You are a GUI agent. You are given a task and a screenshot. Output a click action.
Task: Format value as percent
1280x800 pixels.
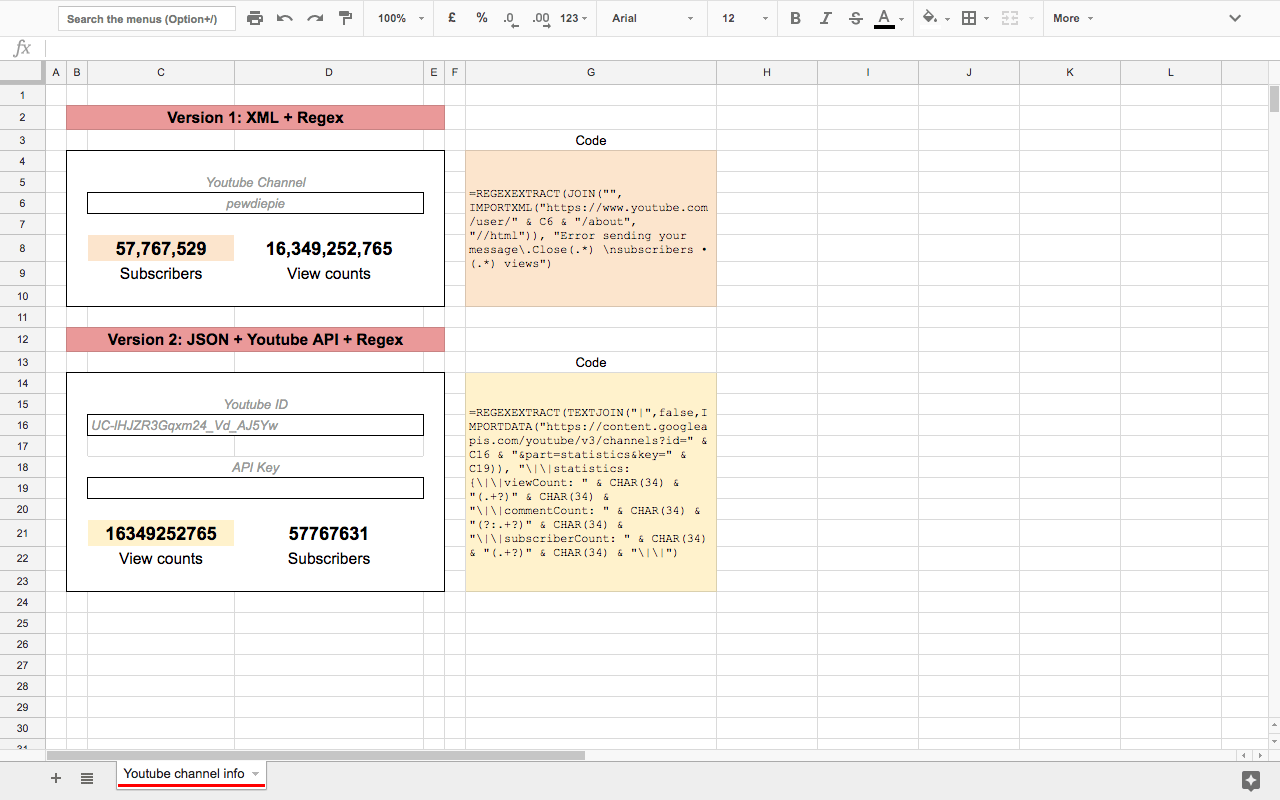[x=481, y=18]
